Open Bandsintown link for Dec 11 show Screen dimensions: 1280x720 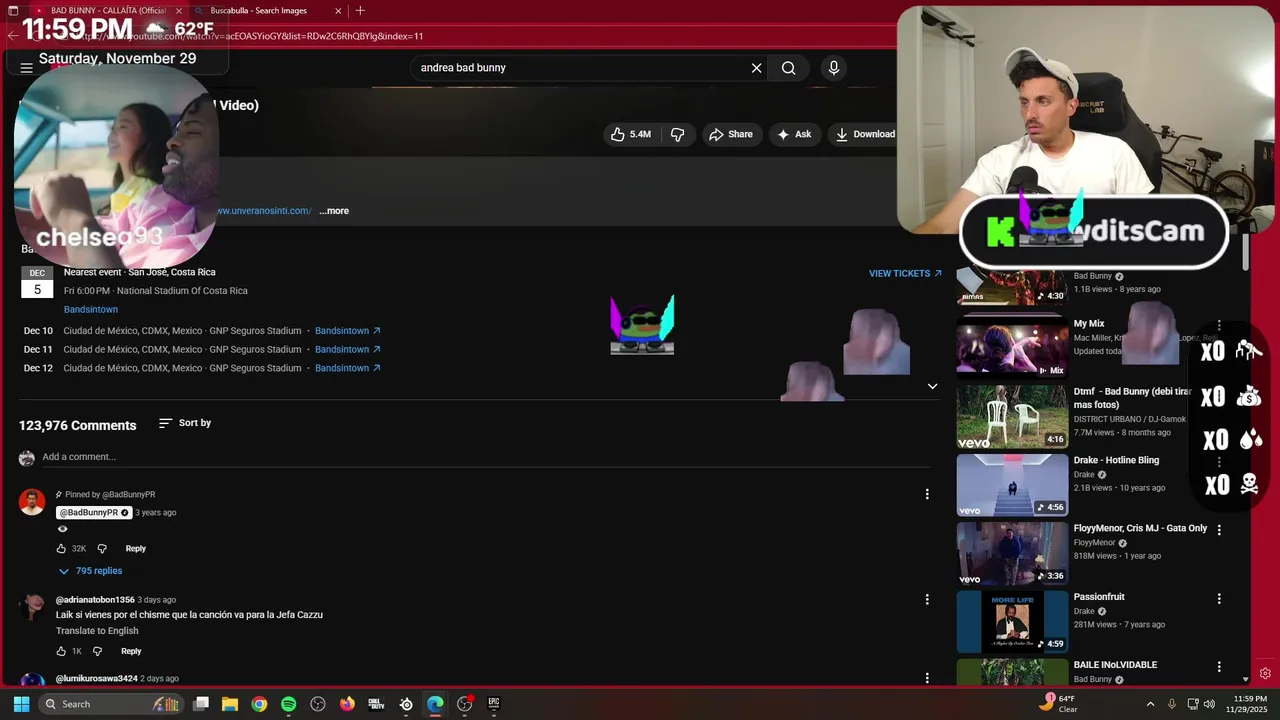(x=348, y=350)
